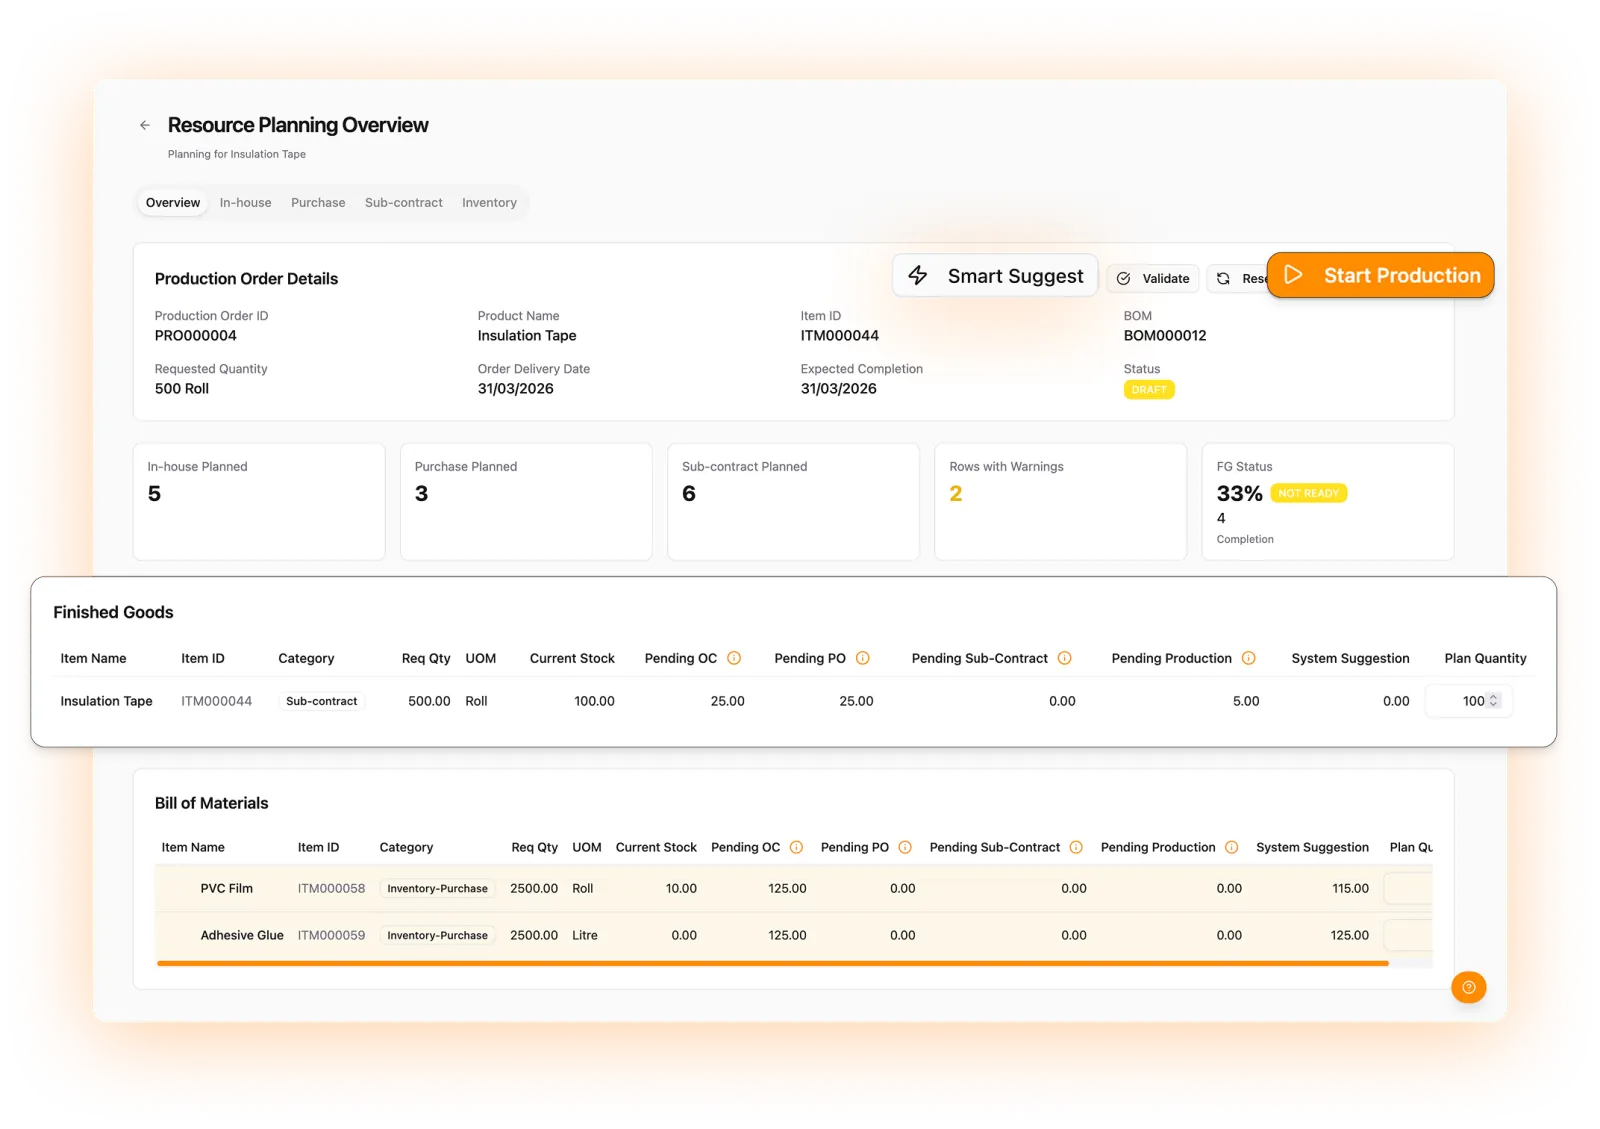Screen dimensions: 1600x1129
Task: Click the Start Production play icon
Action: pos(1293,275)
